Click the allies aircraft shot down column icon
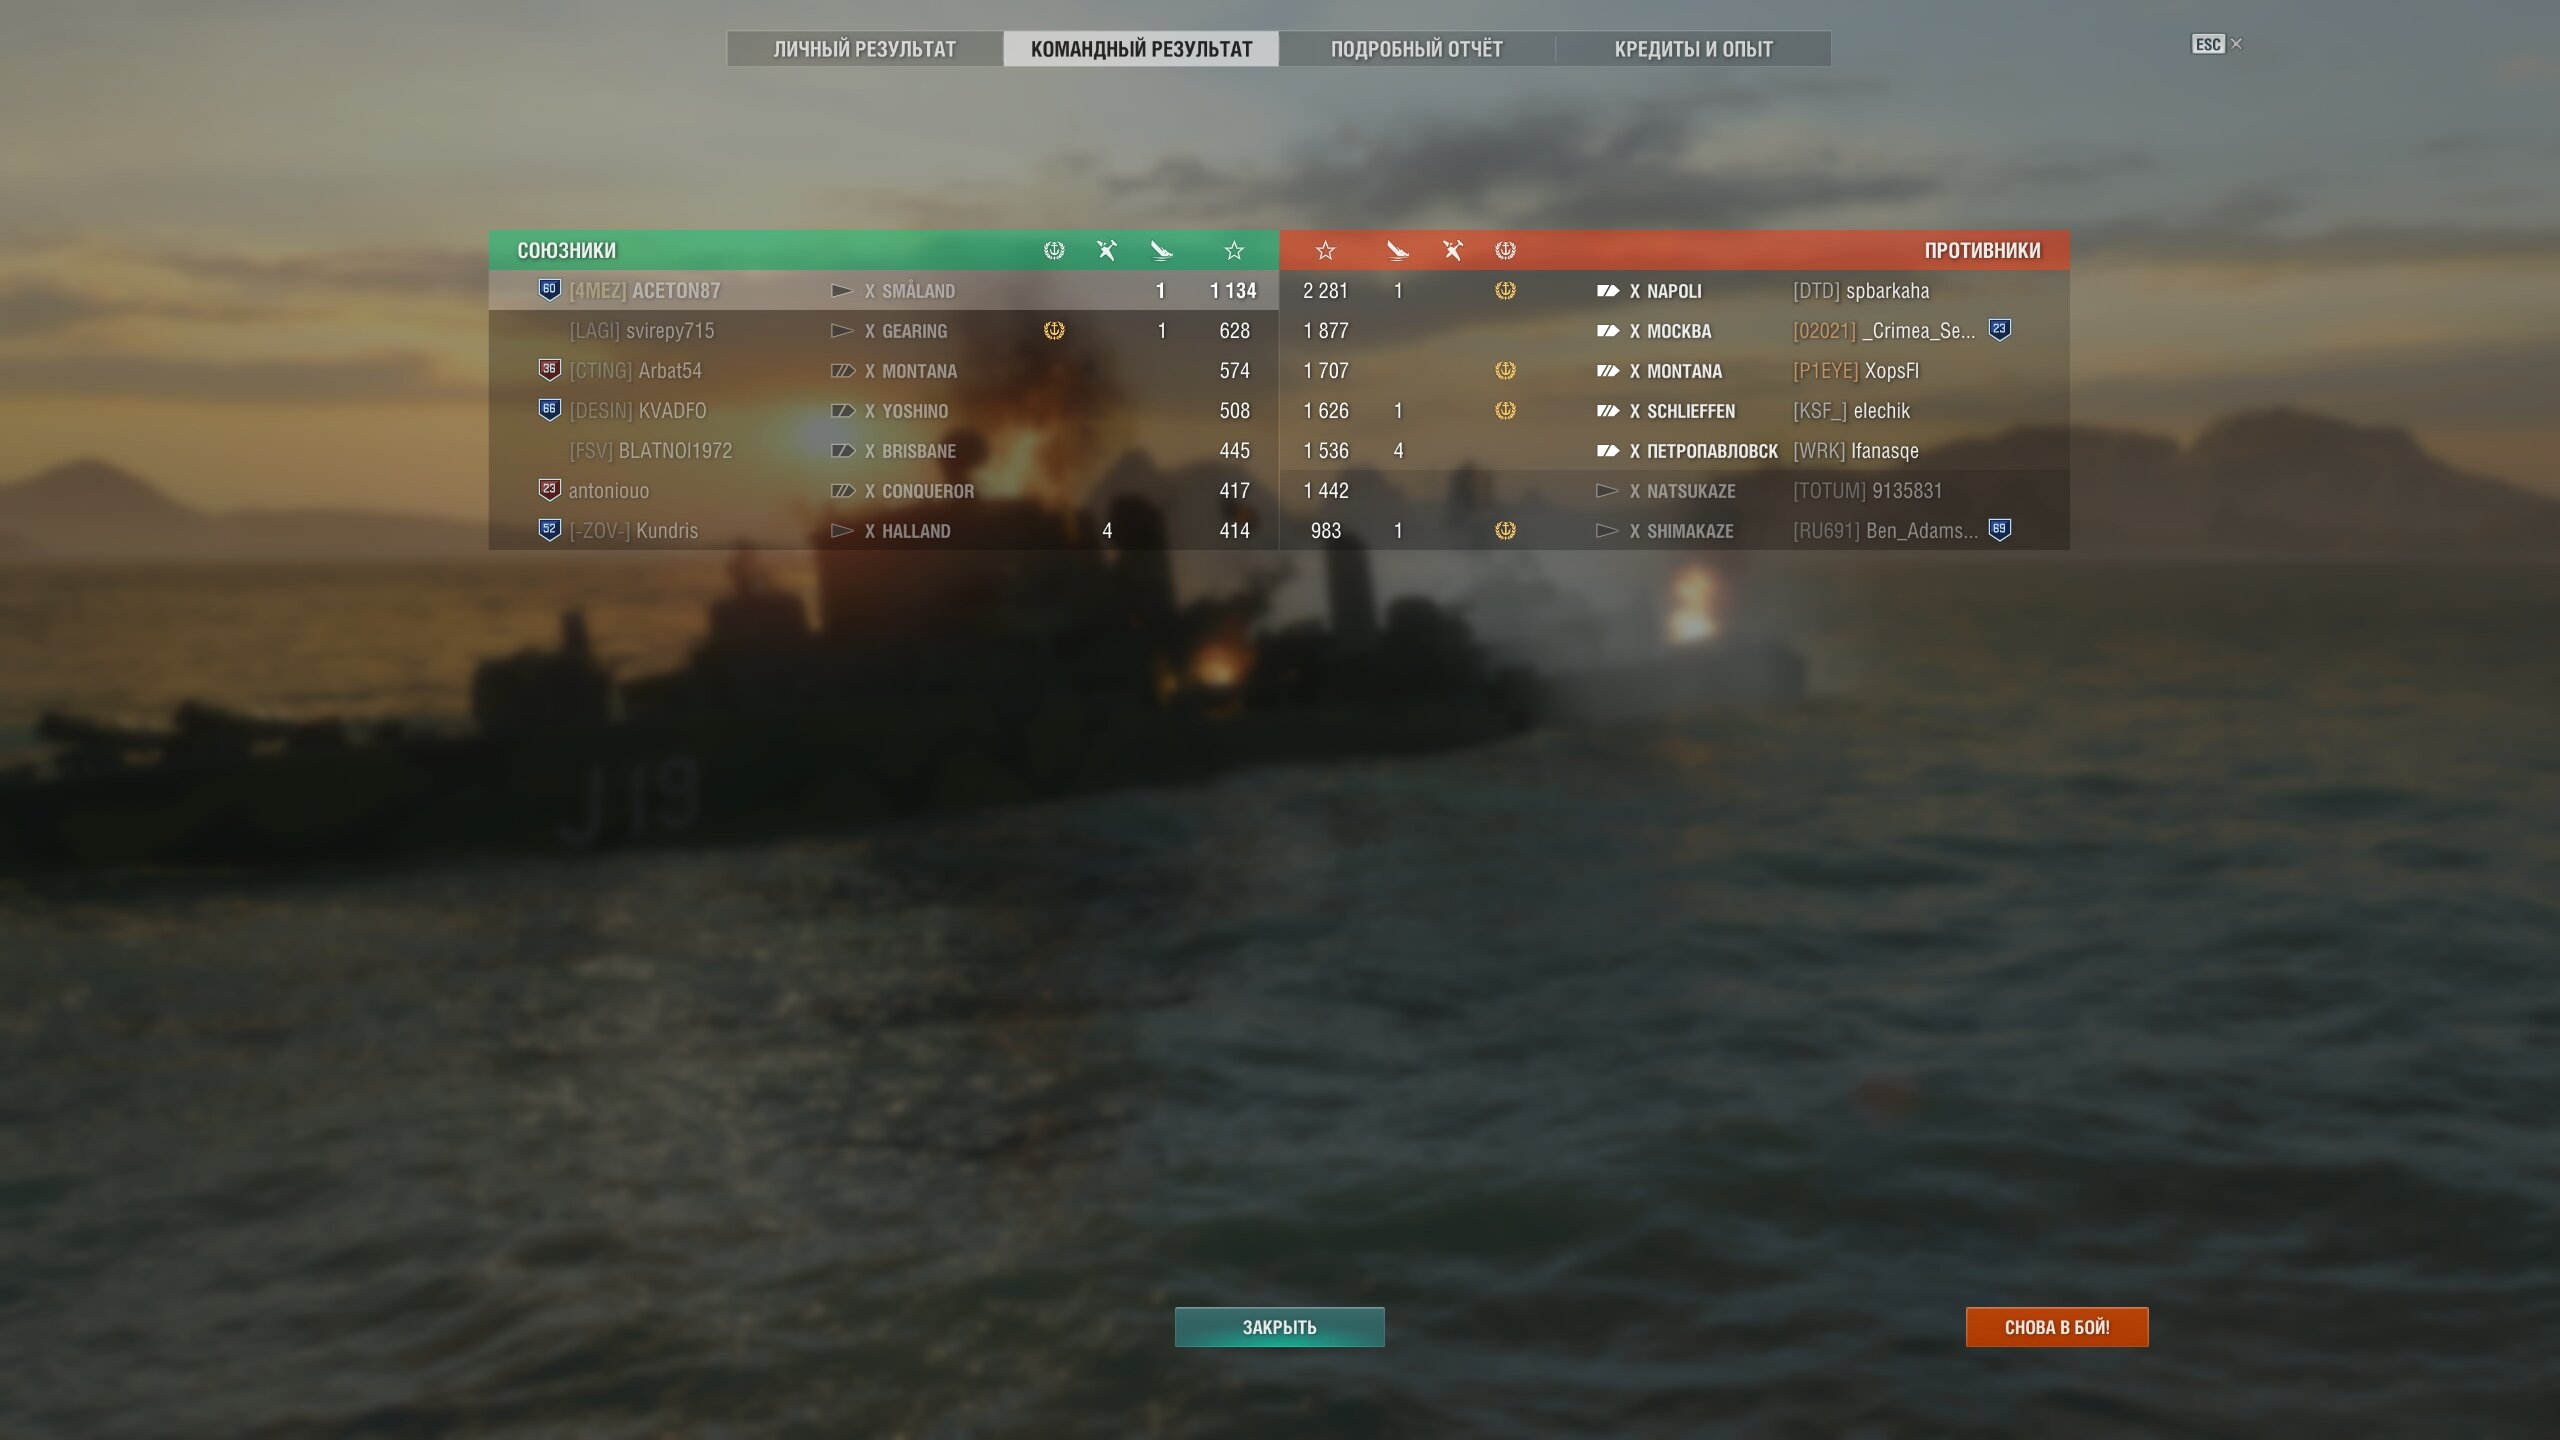 click(x=1161, y=250)
